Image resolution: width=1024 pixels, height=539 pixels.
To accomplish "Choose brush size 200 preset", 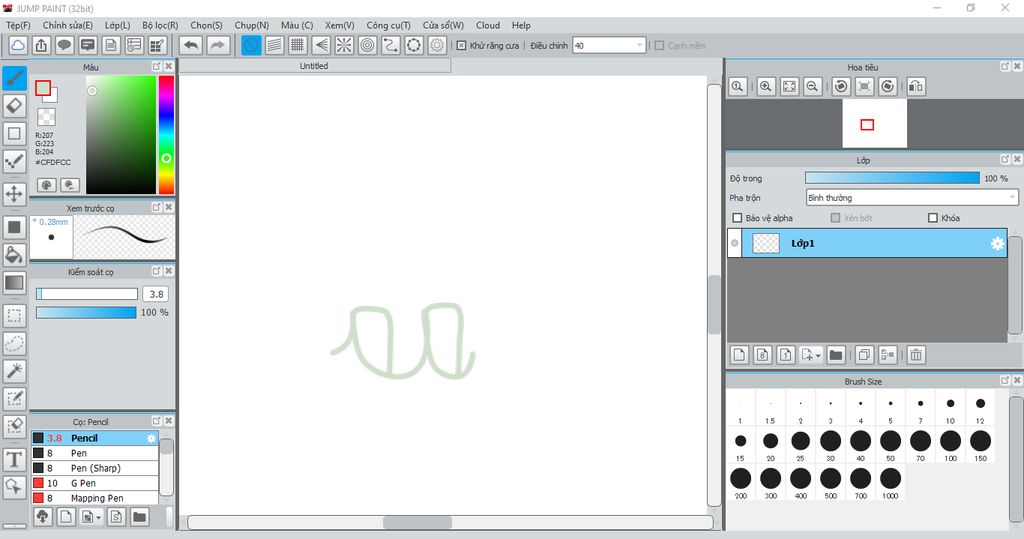I will (x=741, y=483).
